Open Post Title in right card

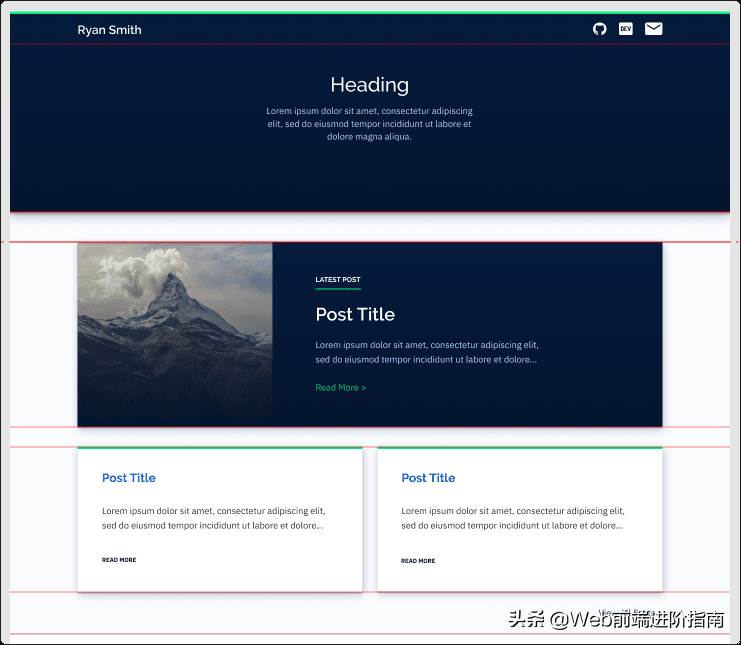[428, 478]
